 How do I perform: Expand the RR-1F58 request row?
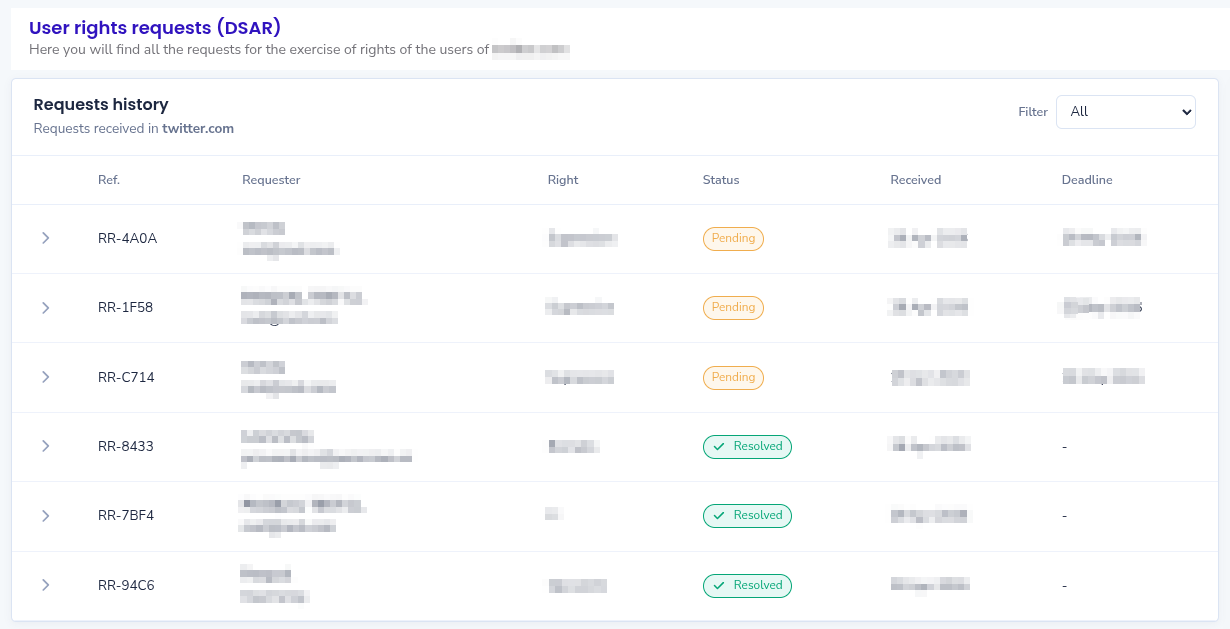[x=45, y=308]
